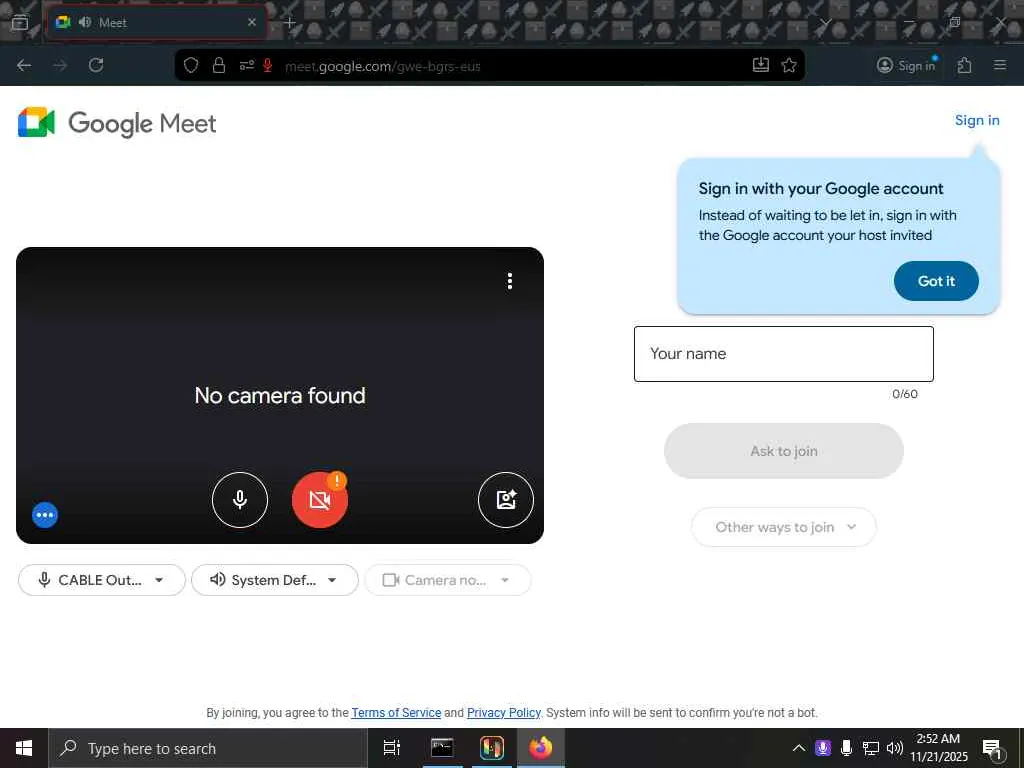Screen dimensions: 1024x768
Task: Open a new browser tab
Action: point(289,22)
